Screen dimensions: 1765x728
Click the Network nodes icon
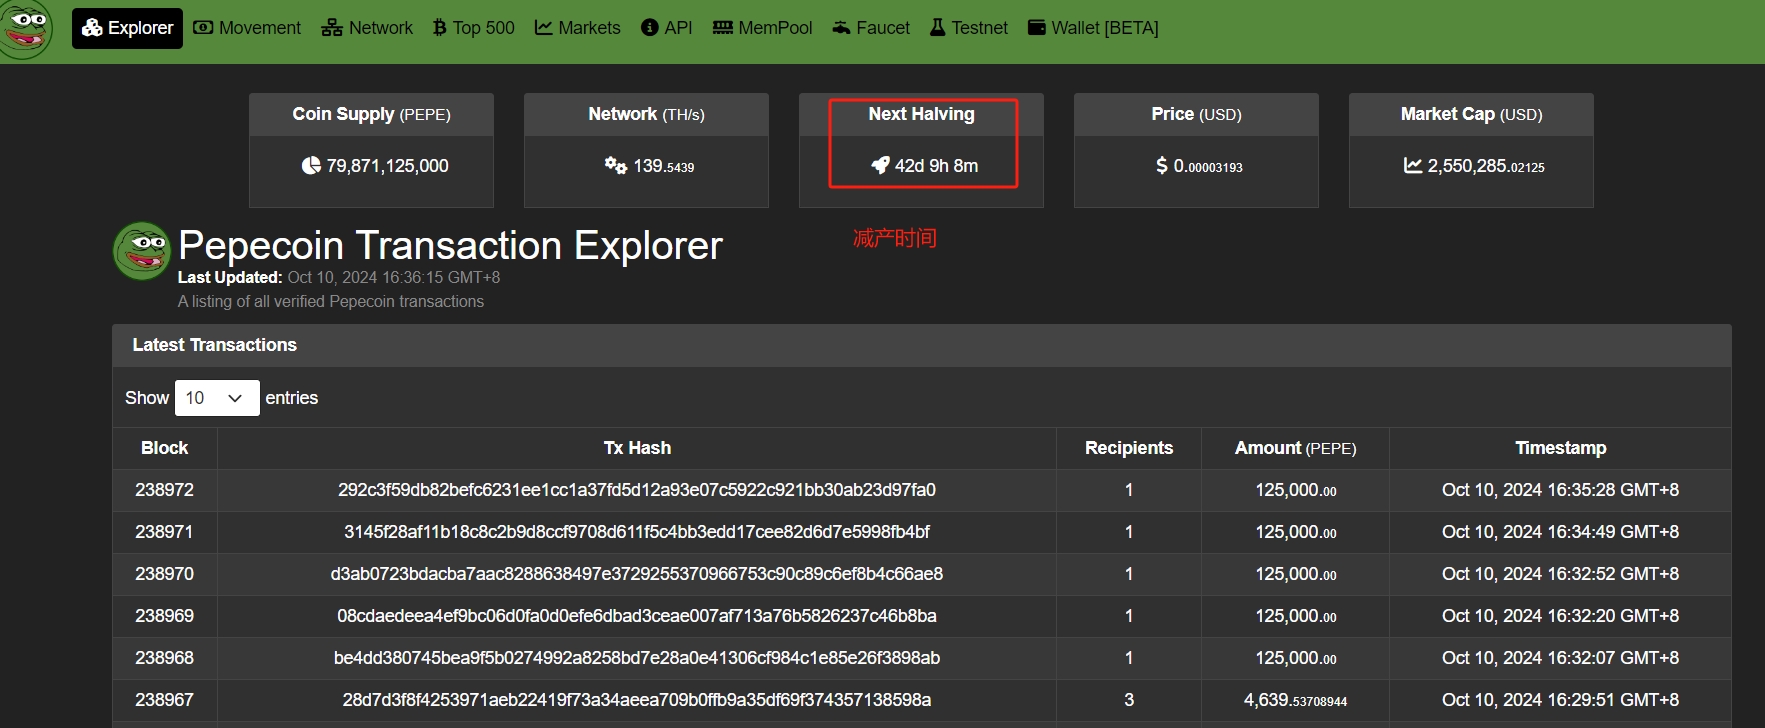(332, 28)
